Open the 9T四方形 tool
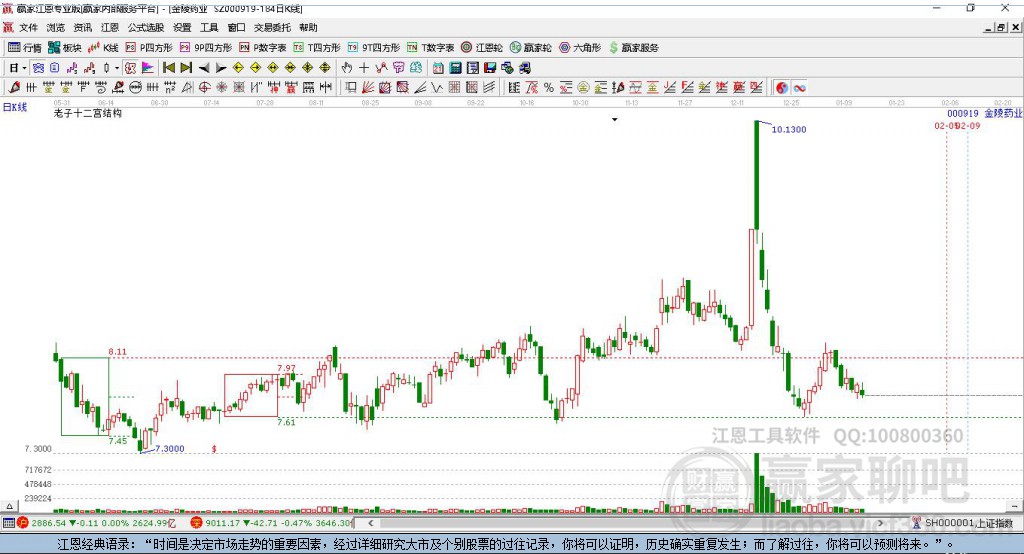 (374, 48)
